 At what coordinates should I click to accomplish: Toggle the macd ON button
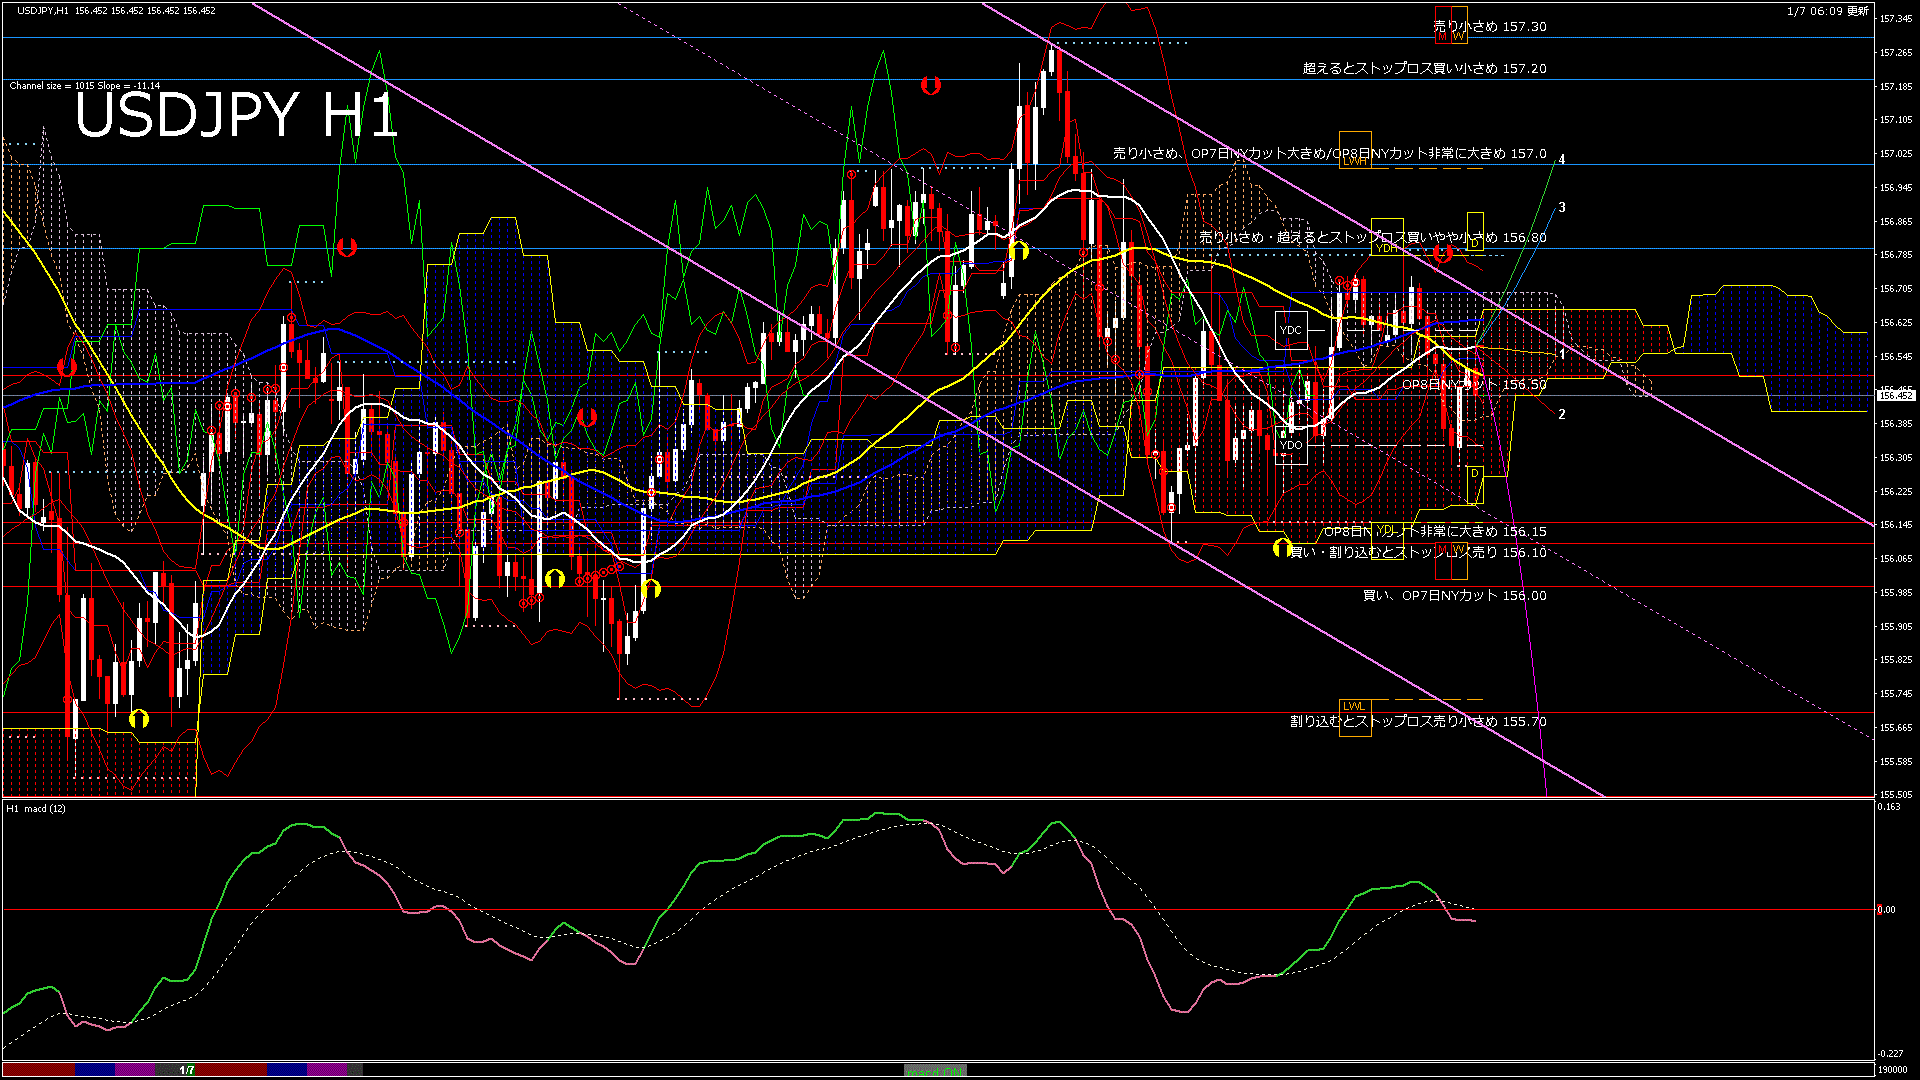tap(935, 1071)
